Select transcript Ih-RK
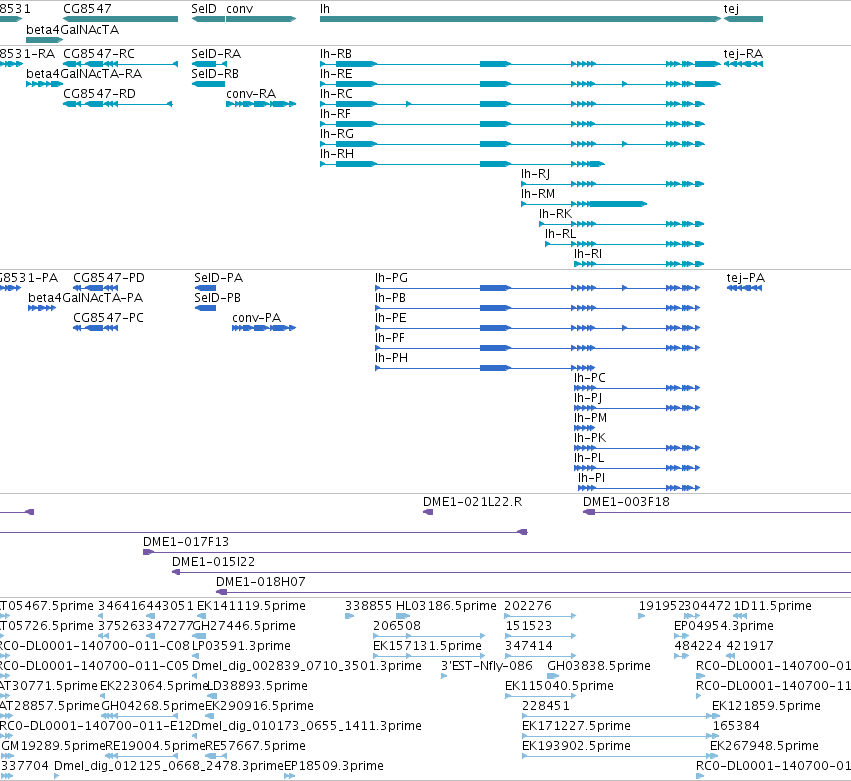Screen dimensions: 851x781 [x=621, y=224]
